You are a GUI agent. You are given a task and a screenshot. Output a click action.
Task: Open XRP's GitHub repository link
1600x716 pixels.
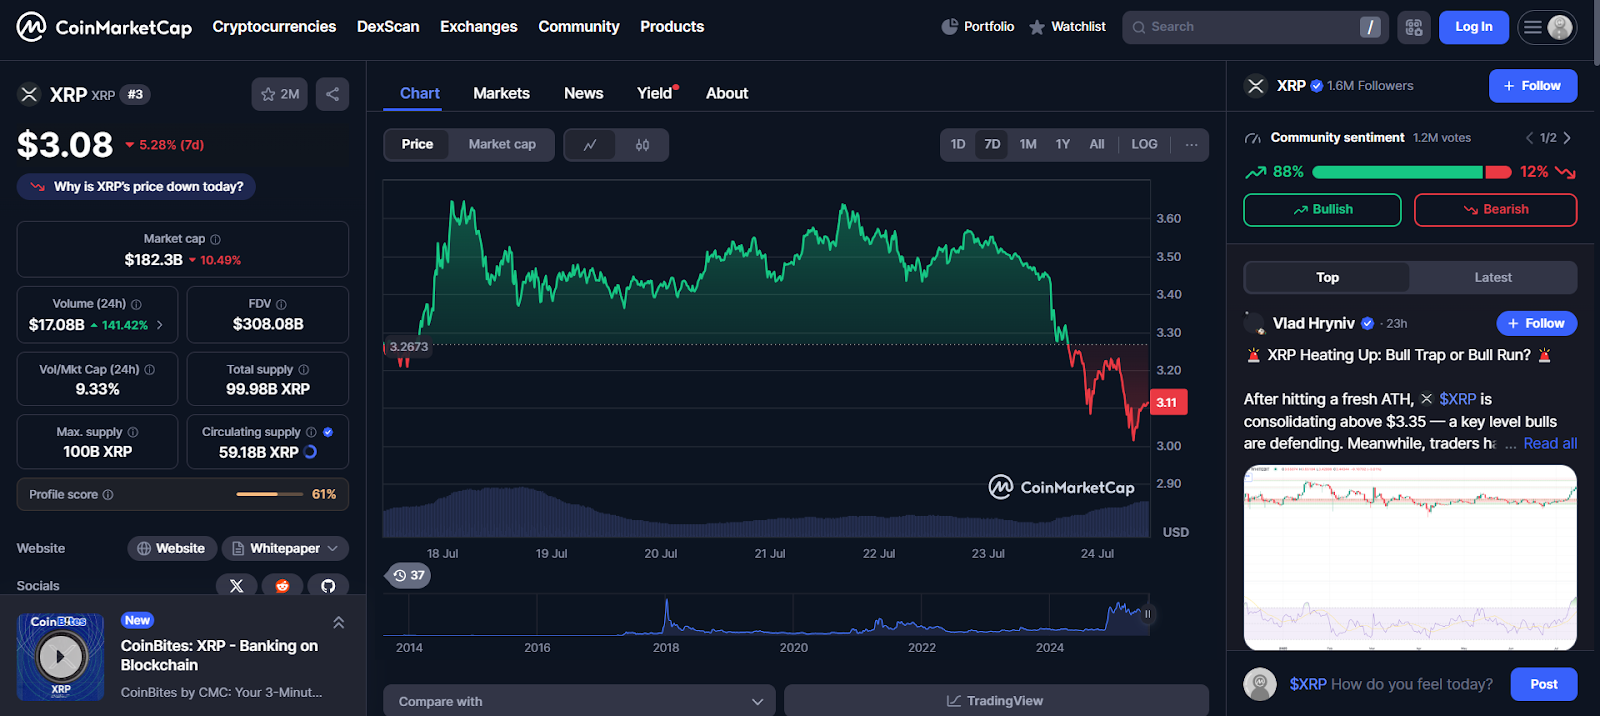pyautogui.click(x=328, y=586)
